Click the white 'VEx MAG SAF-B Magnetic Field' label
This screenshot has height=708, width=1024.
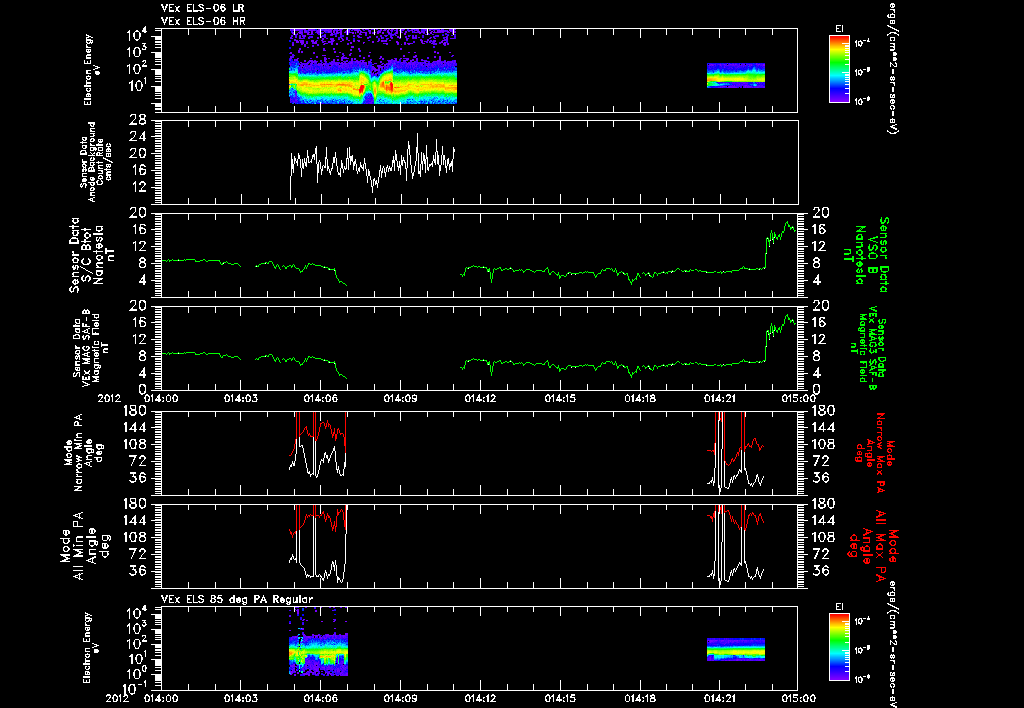click(92, 346)
